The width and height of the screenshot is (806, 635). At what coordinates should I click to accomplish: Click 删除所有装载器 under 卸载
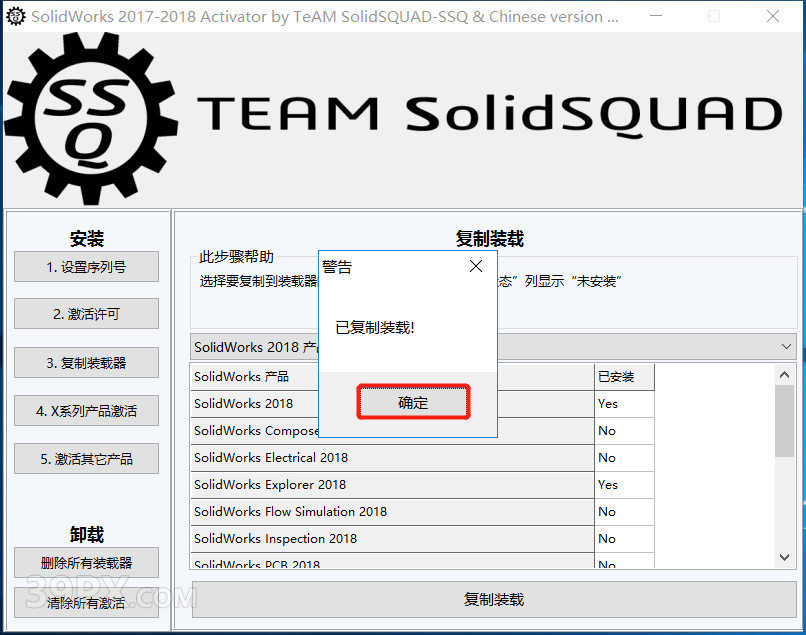(x=86, y=563)
